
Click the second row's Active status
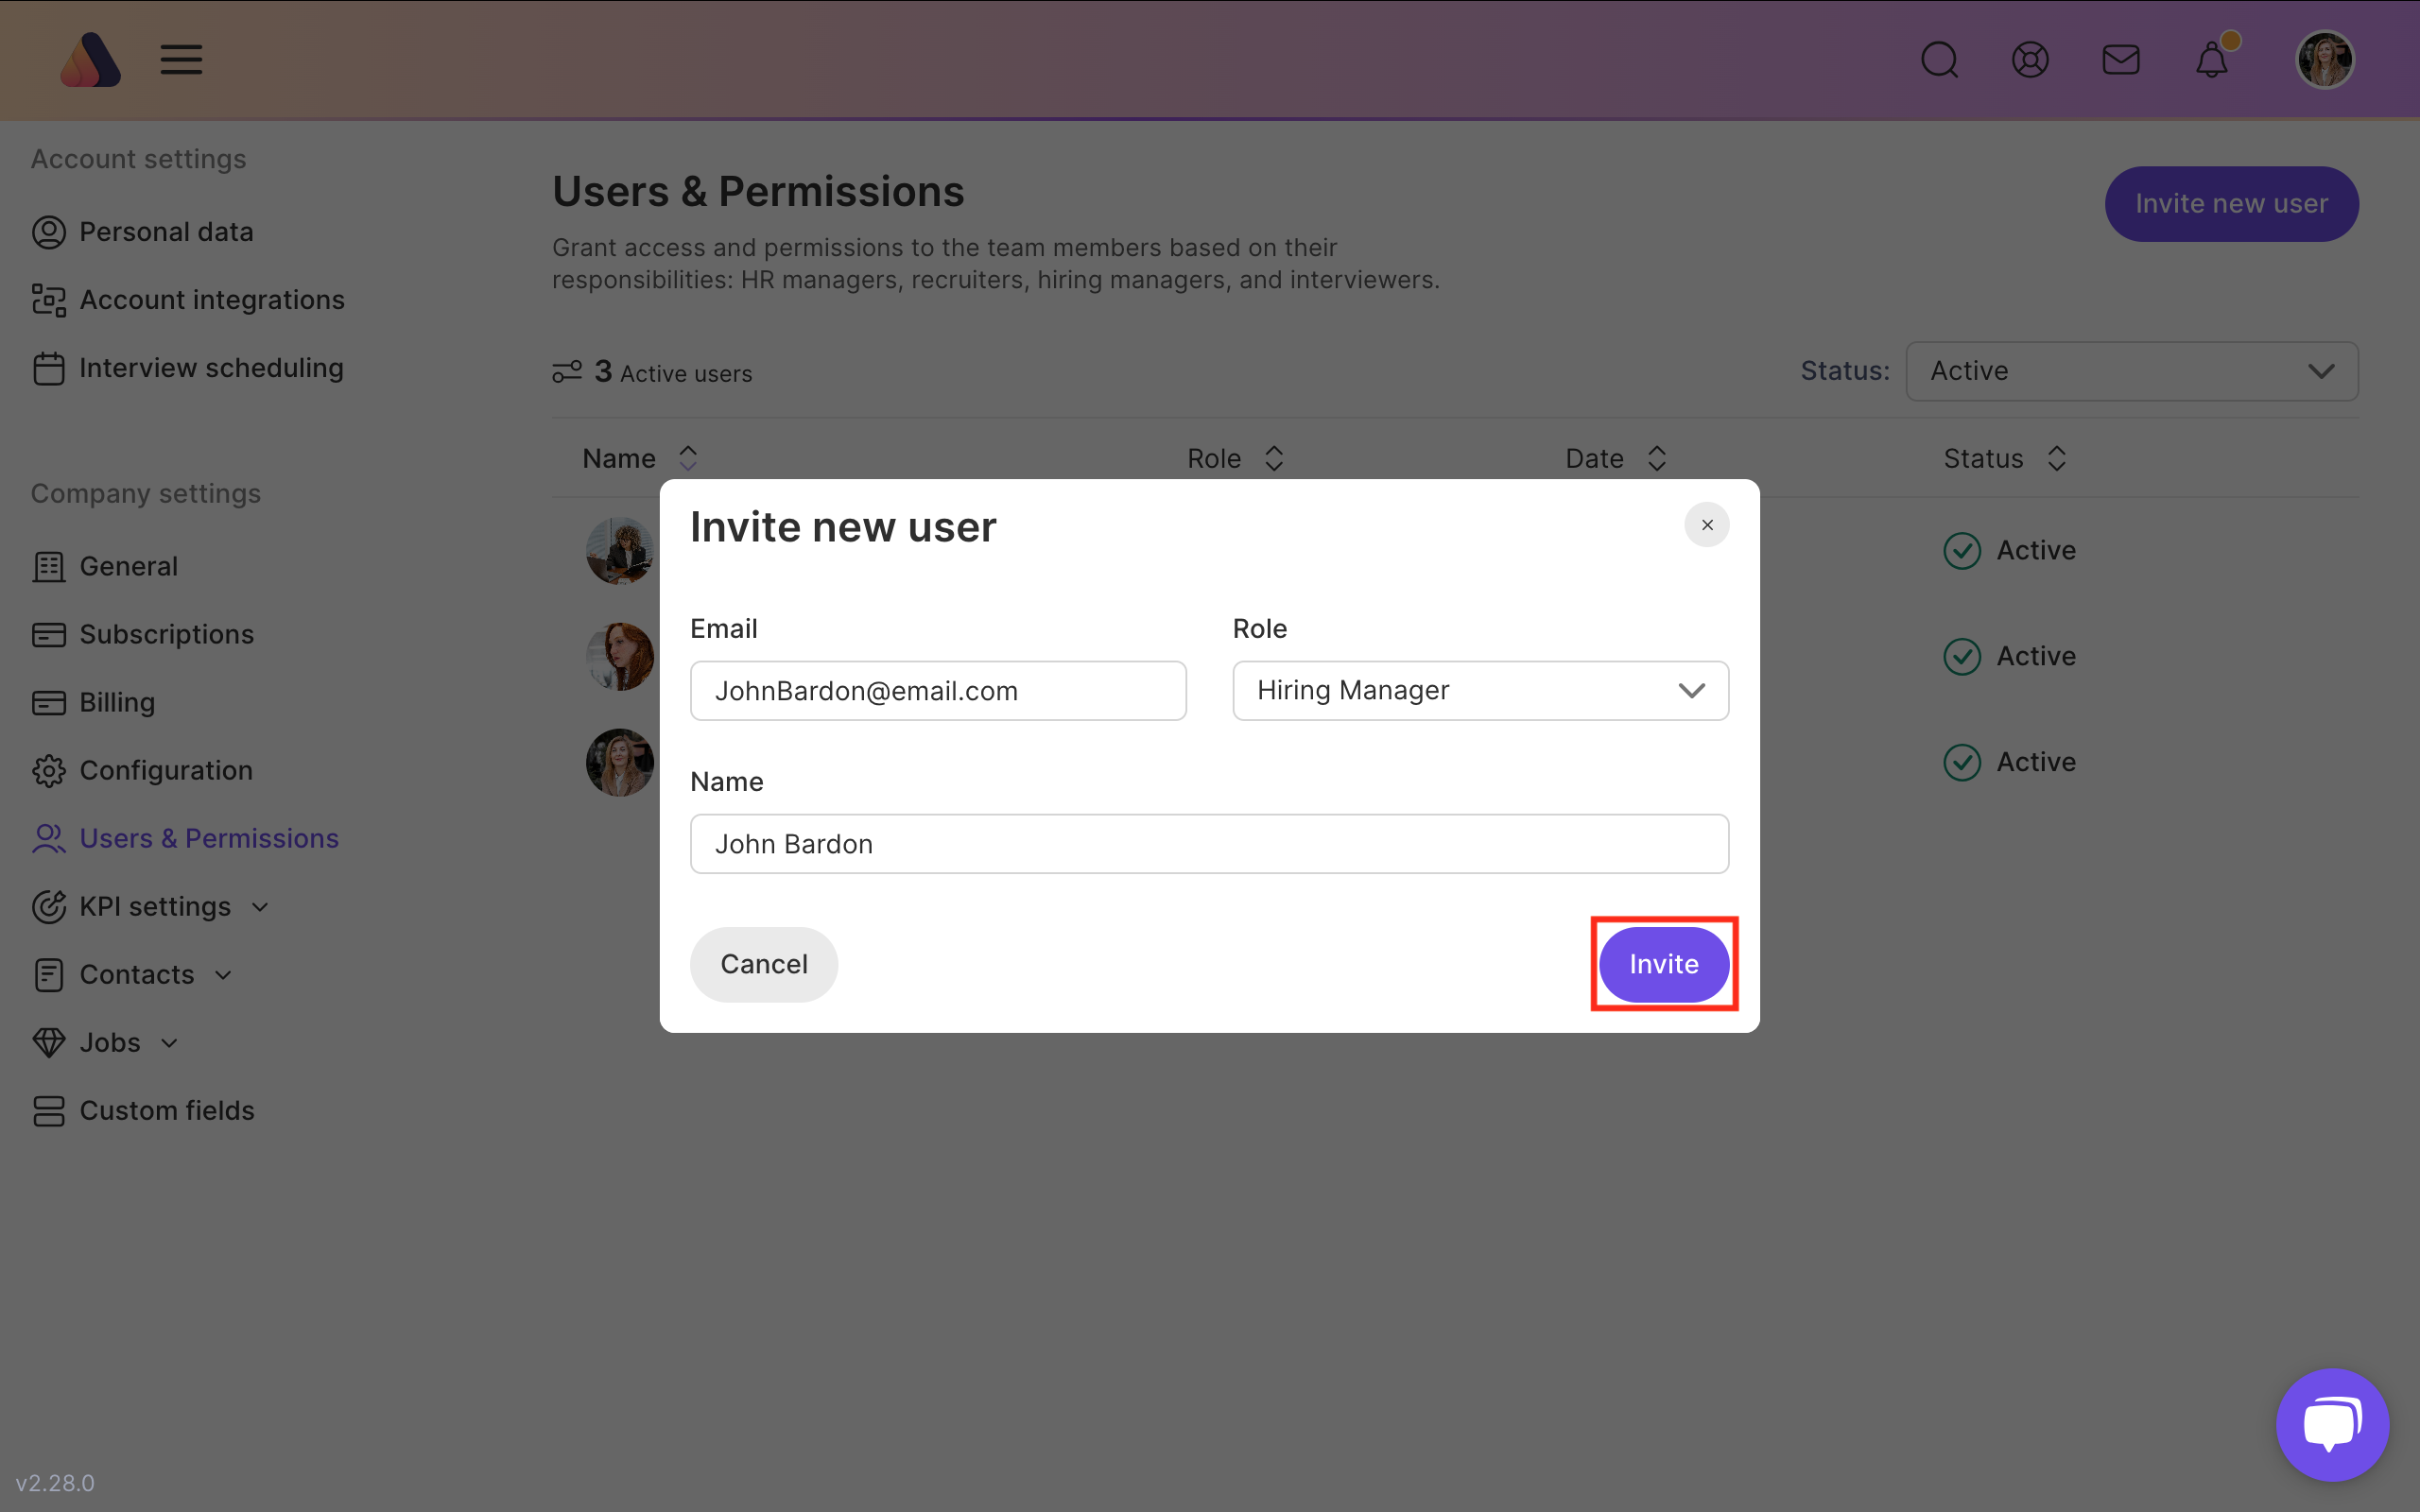[x=2010, y=656]
